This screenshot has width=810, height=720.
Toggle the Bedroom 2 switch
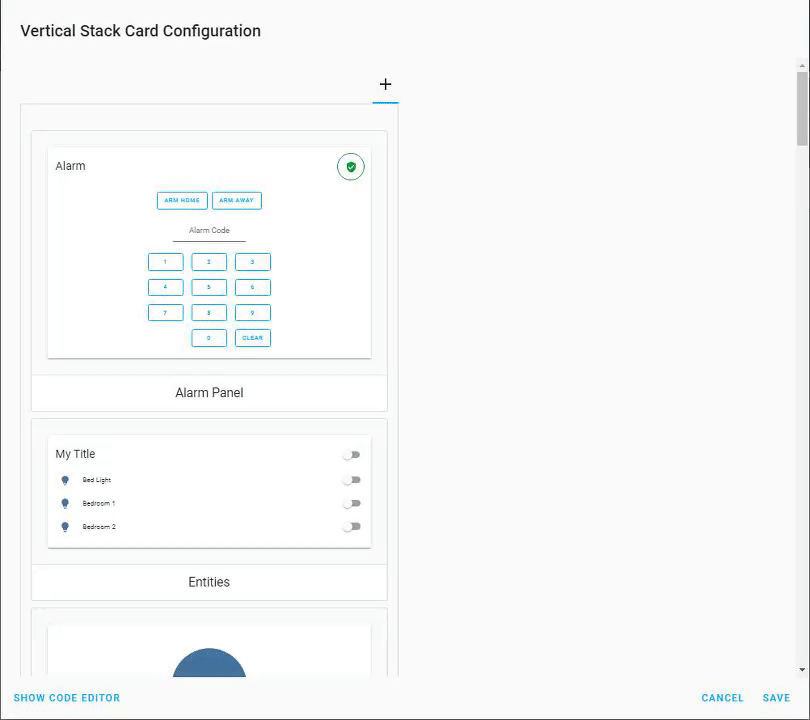(351, 526)
